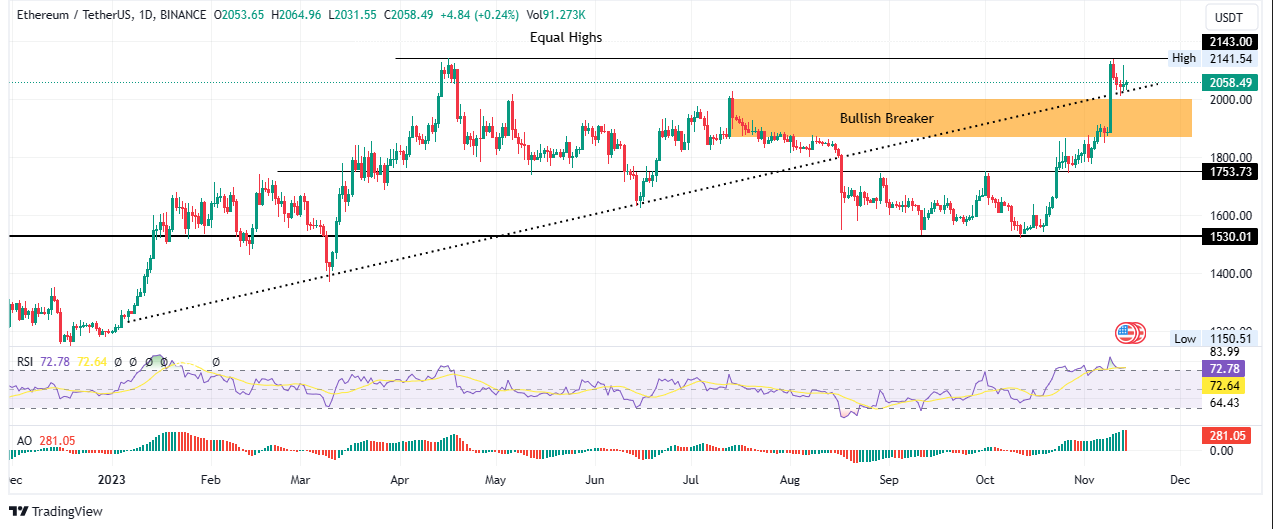Click the Apr label on time axis
Image resolution: width=1273 pixels, height=529 pixels.
click(x=402, y=480)
